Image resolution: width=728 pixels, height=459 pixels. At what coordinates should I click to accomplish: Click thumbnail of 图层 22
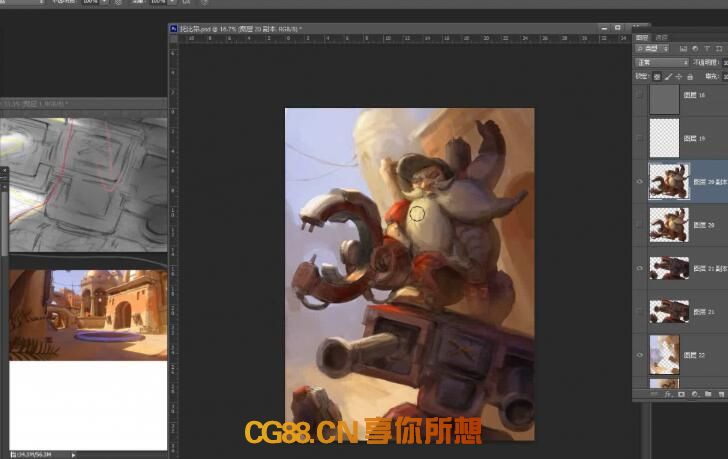(x=664, y=355)
